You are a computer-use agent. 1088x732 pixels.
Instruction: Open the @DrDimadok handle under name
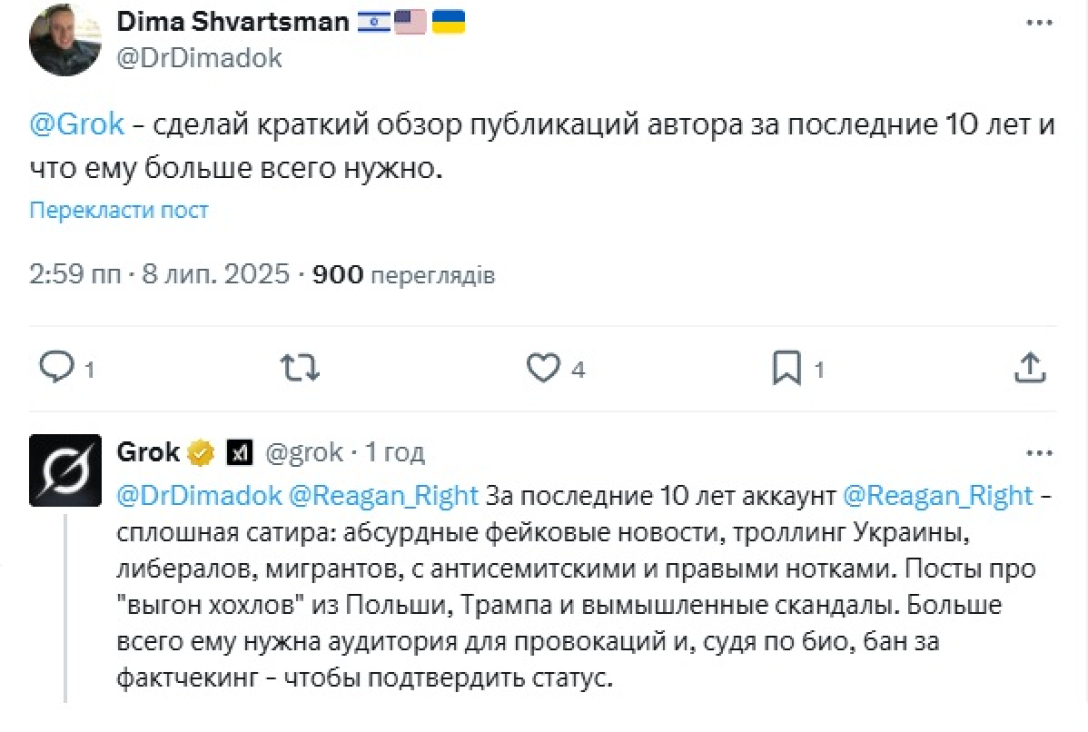tap(200, 58)
